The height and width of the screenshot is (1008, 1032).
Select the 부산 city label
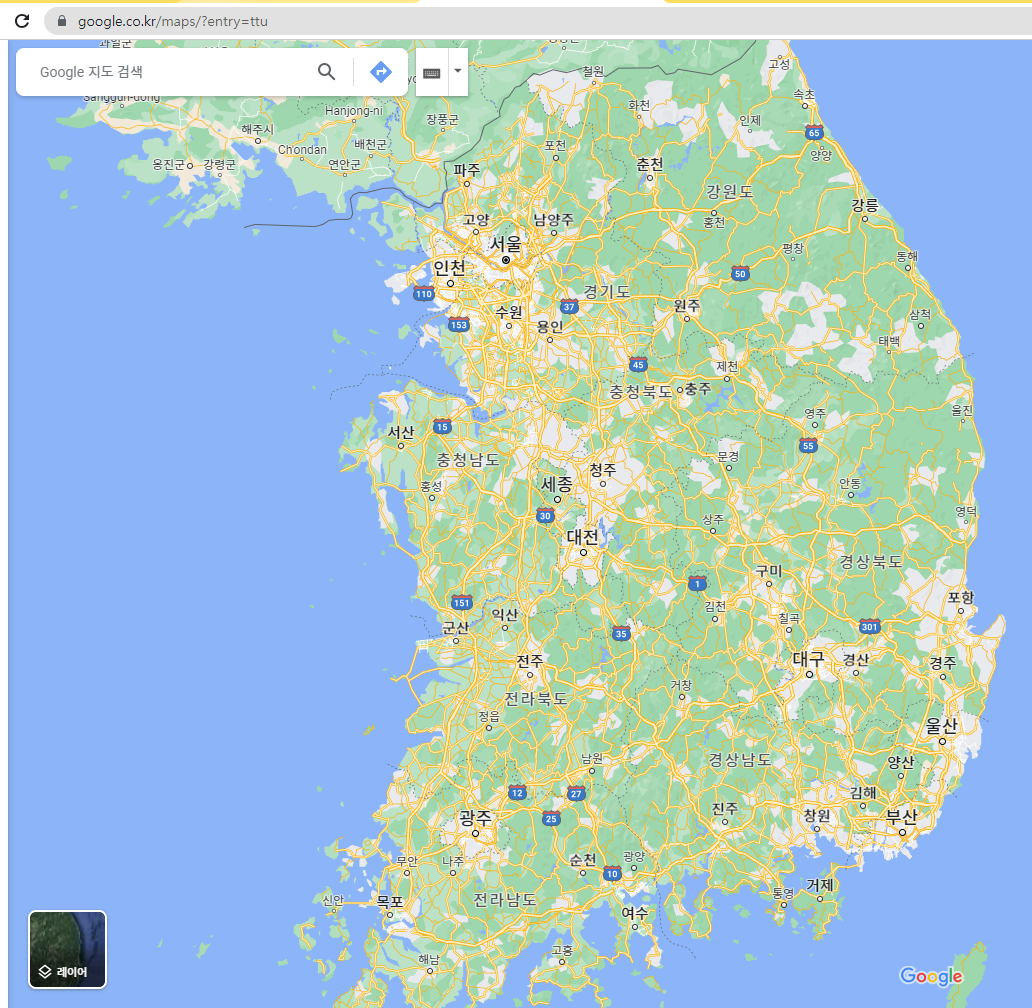click(902, 817)
